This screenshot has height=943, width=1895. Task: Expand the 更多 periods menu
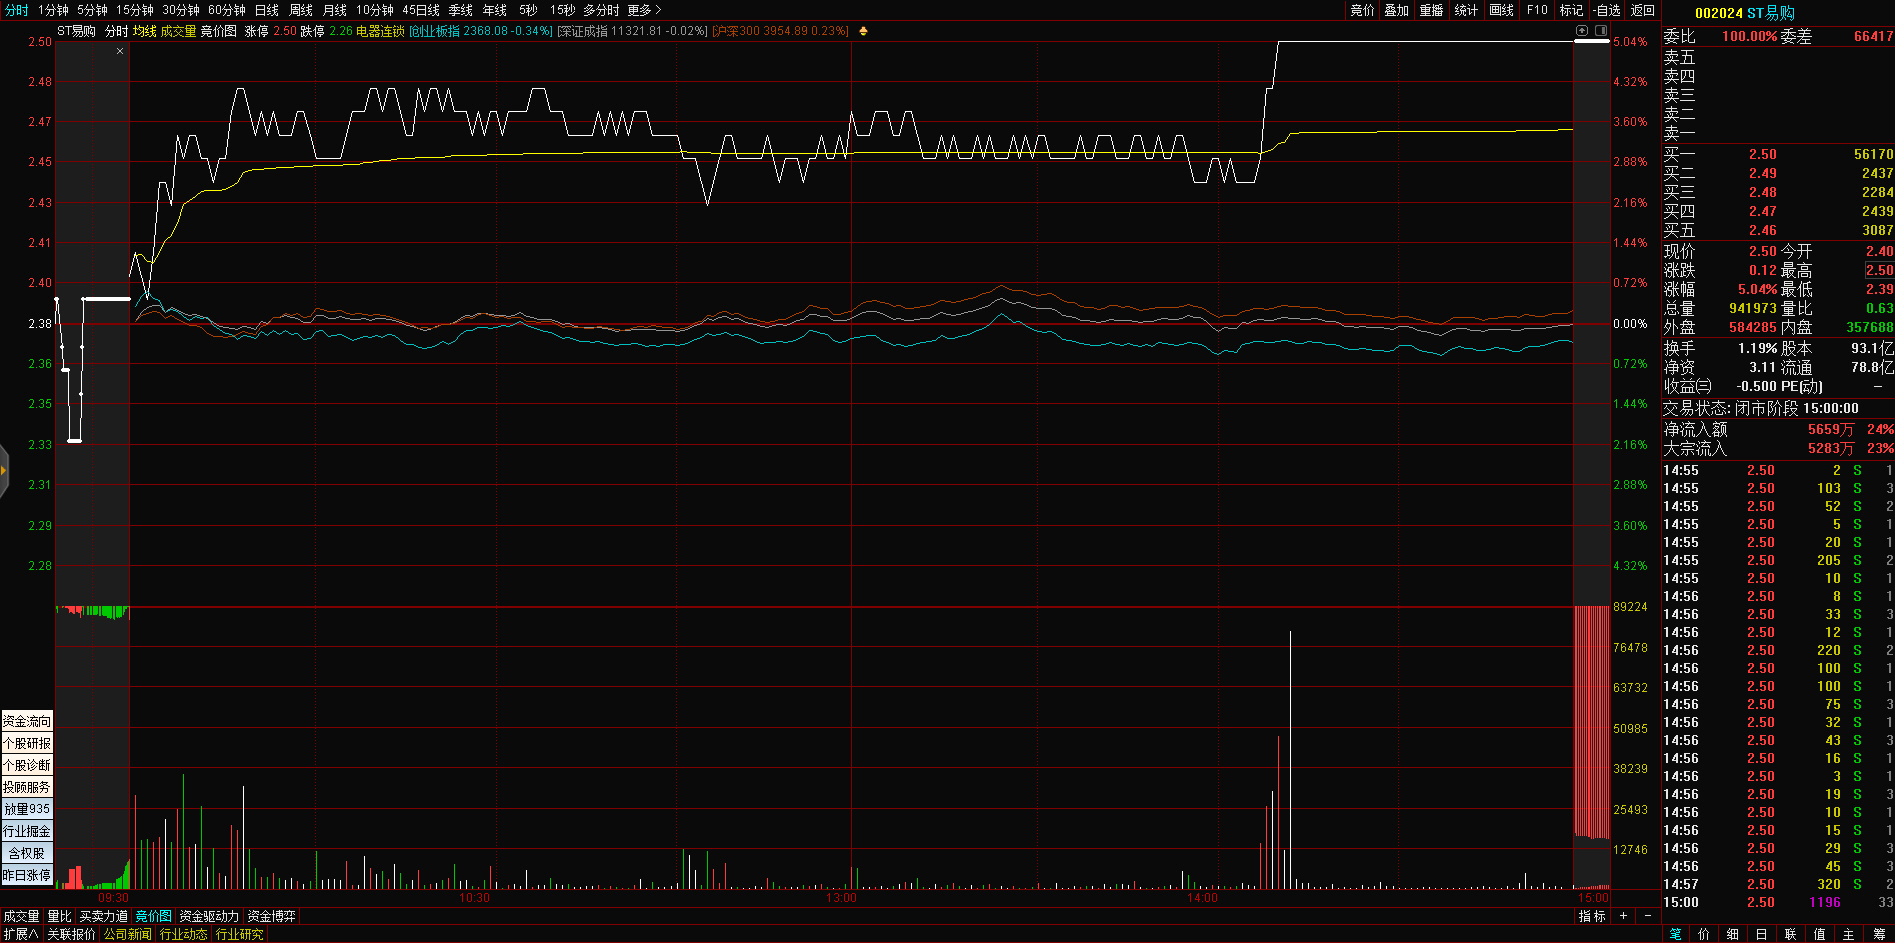click(644, 10)
